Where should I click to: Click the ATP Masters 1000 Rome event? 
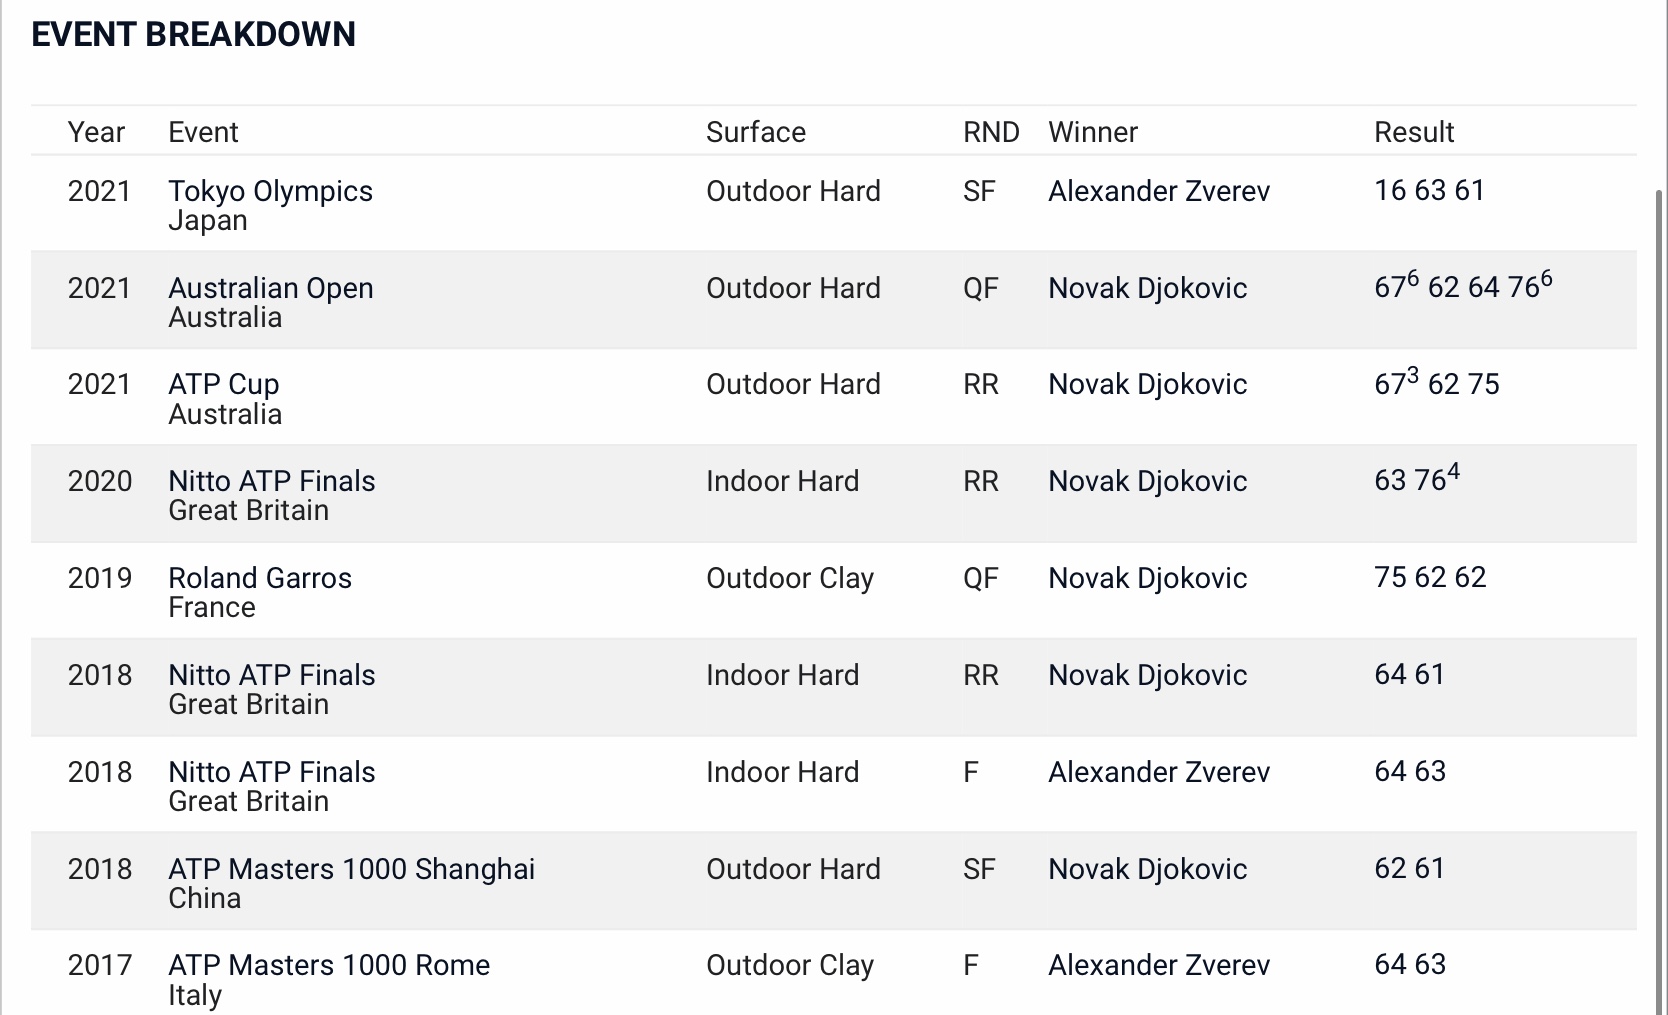click(x=329, y=965)
